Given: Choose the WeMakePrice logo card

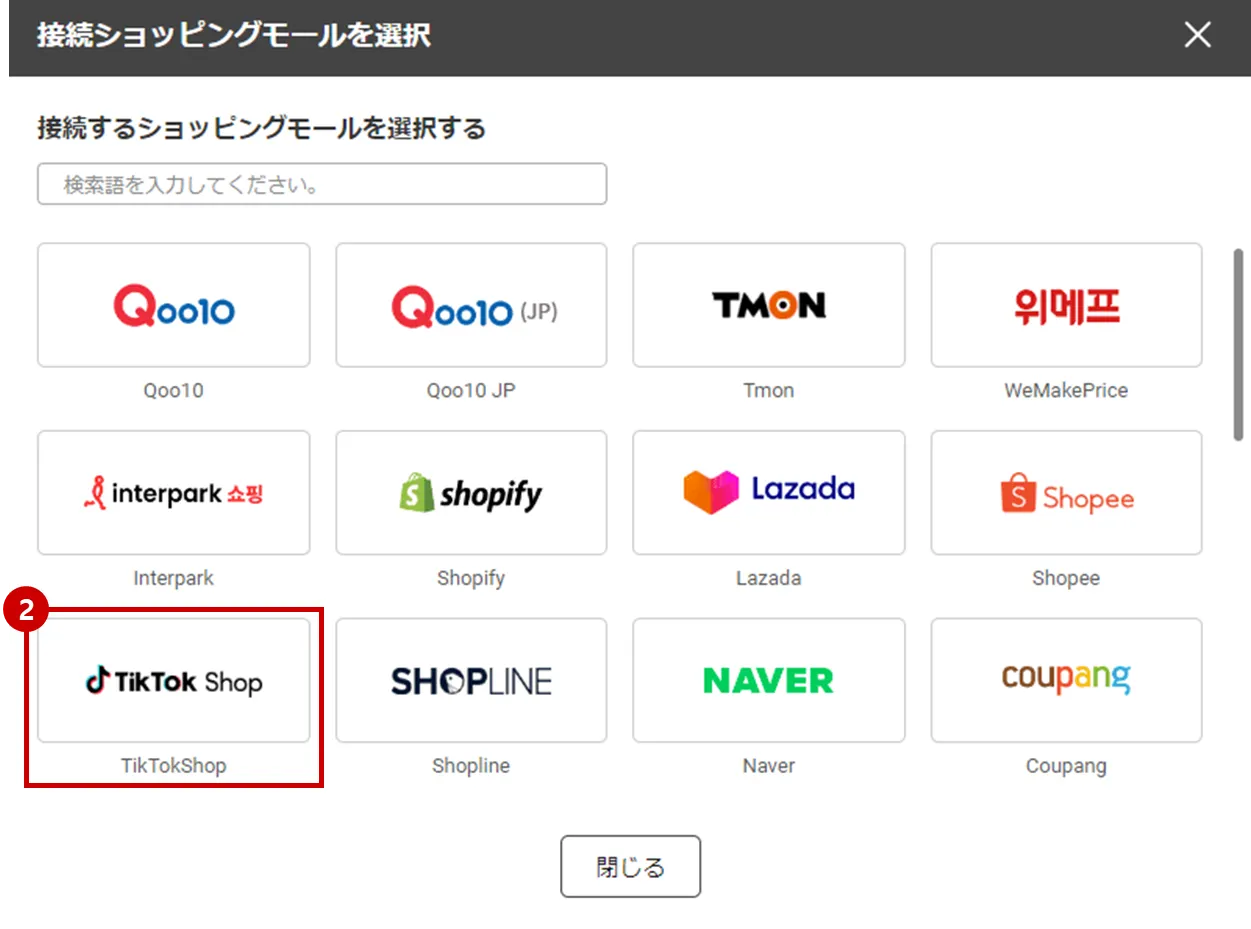Looking at the screenshot, I should click(x=1066, y=305).
